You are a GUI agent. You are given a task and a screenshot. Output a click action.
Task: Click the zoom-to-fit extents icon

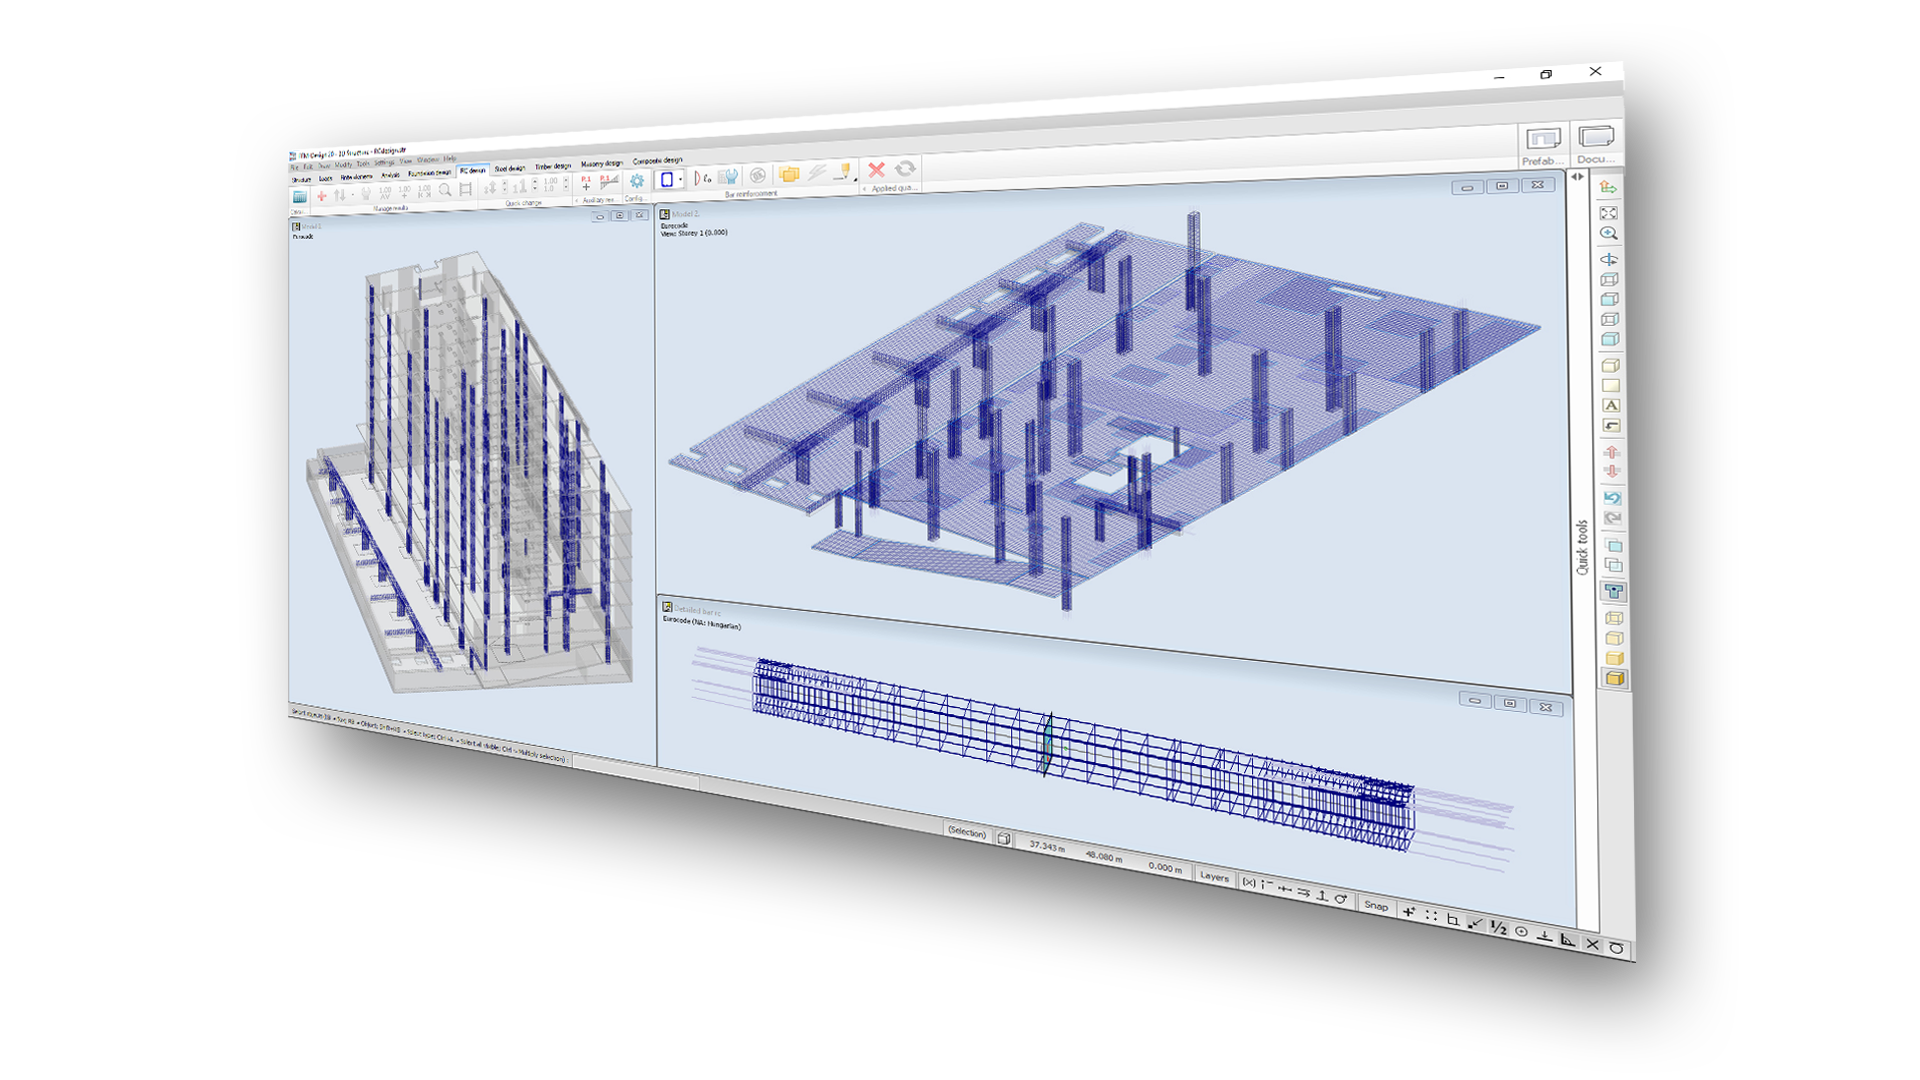tap(1608, 213)
